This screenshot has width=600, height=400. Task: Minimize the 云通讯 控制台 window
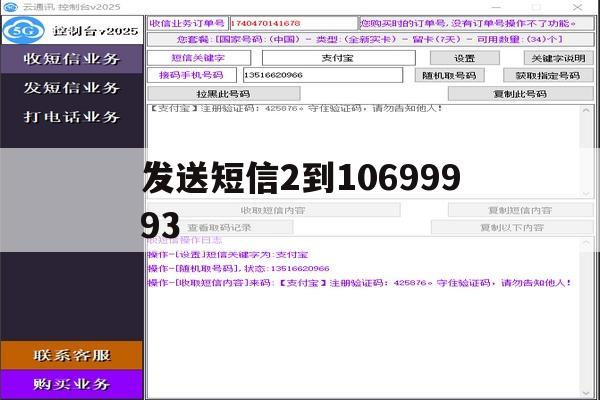point(496,7)
